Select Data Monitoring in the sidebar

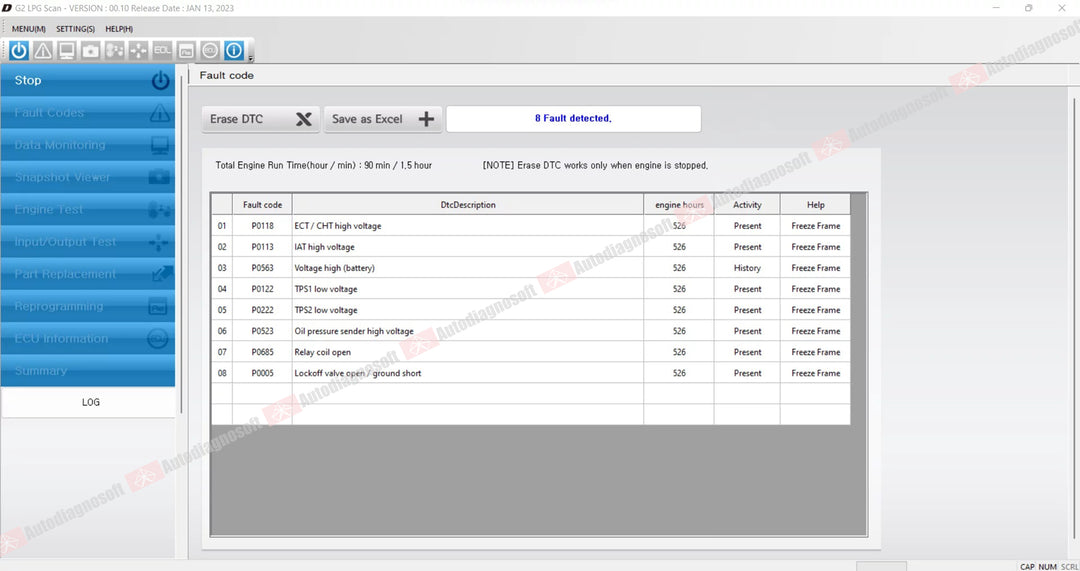point(87,145)
